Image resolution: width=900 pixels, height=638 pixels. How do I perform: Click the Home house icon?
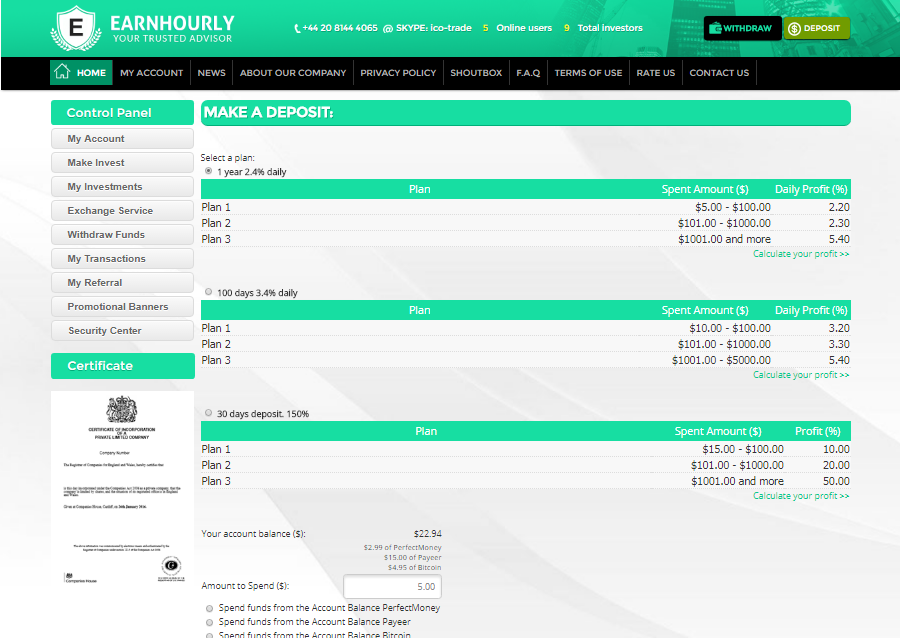click(62, 72)
